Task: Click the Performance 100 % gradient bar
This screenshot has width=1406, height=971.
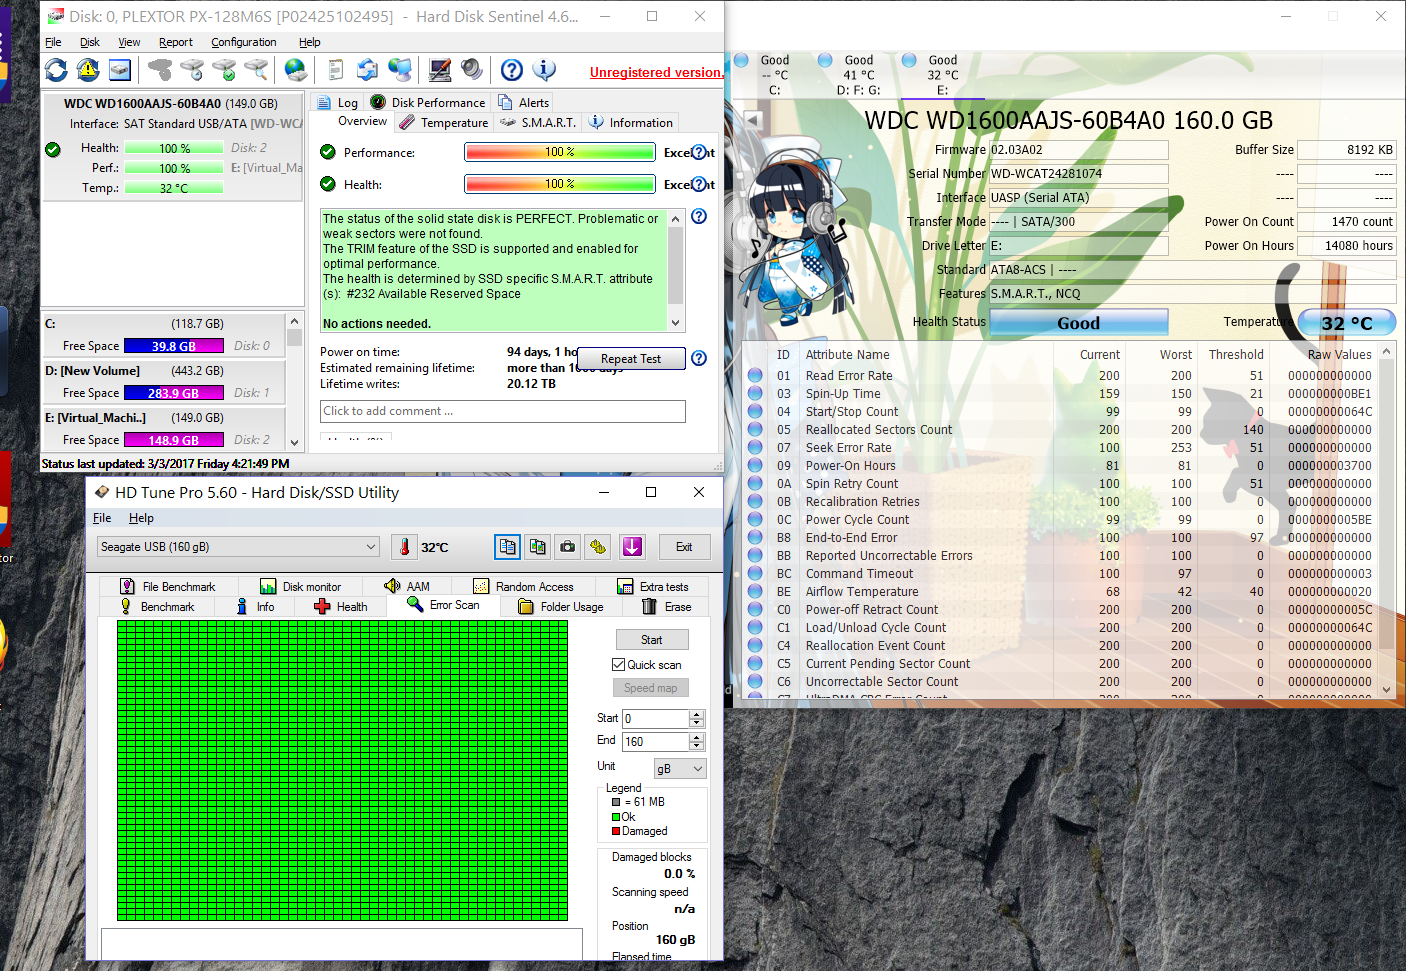Action: [x=560, y=152]
